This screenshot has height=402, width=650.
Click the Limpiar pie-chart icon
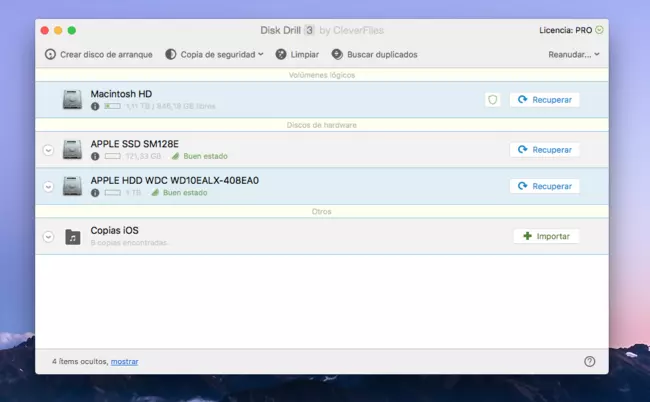(x=281, y=54)
